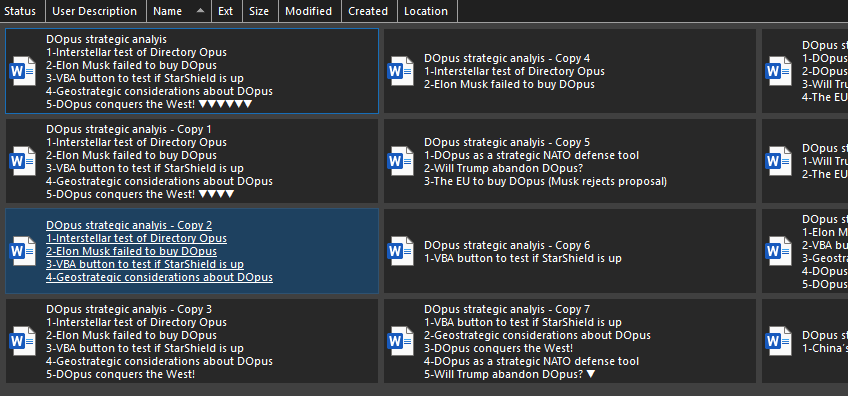
Task: Click Word icon of Copy 6 file
Action: pyautogui.click(x=401, y=251)
